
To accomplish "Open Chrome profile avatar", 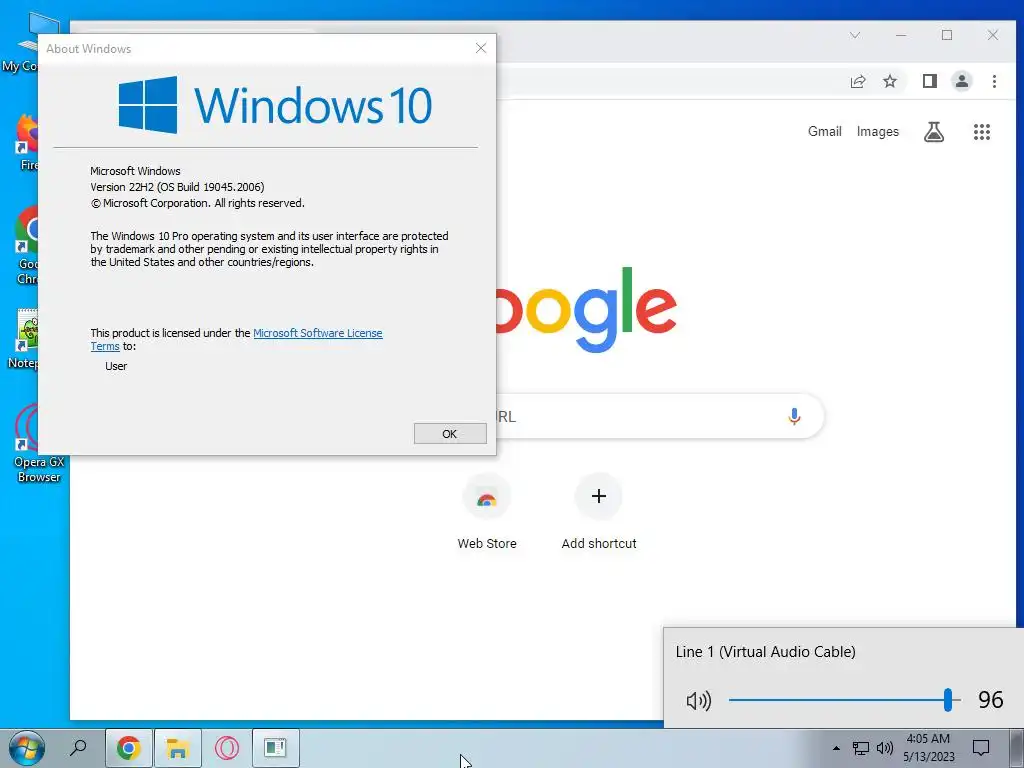I will click(x=962, y=81).
